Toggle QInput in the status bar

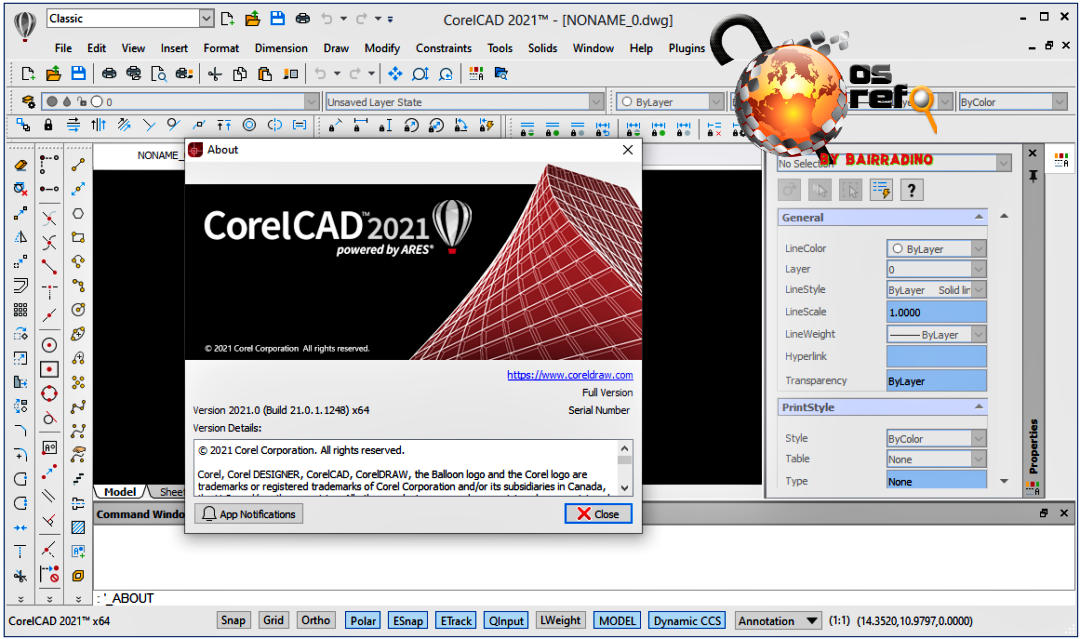point(506,620)
